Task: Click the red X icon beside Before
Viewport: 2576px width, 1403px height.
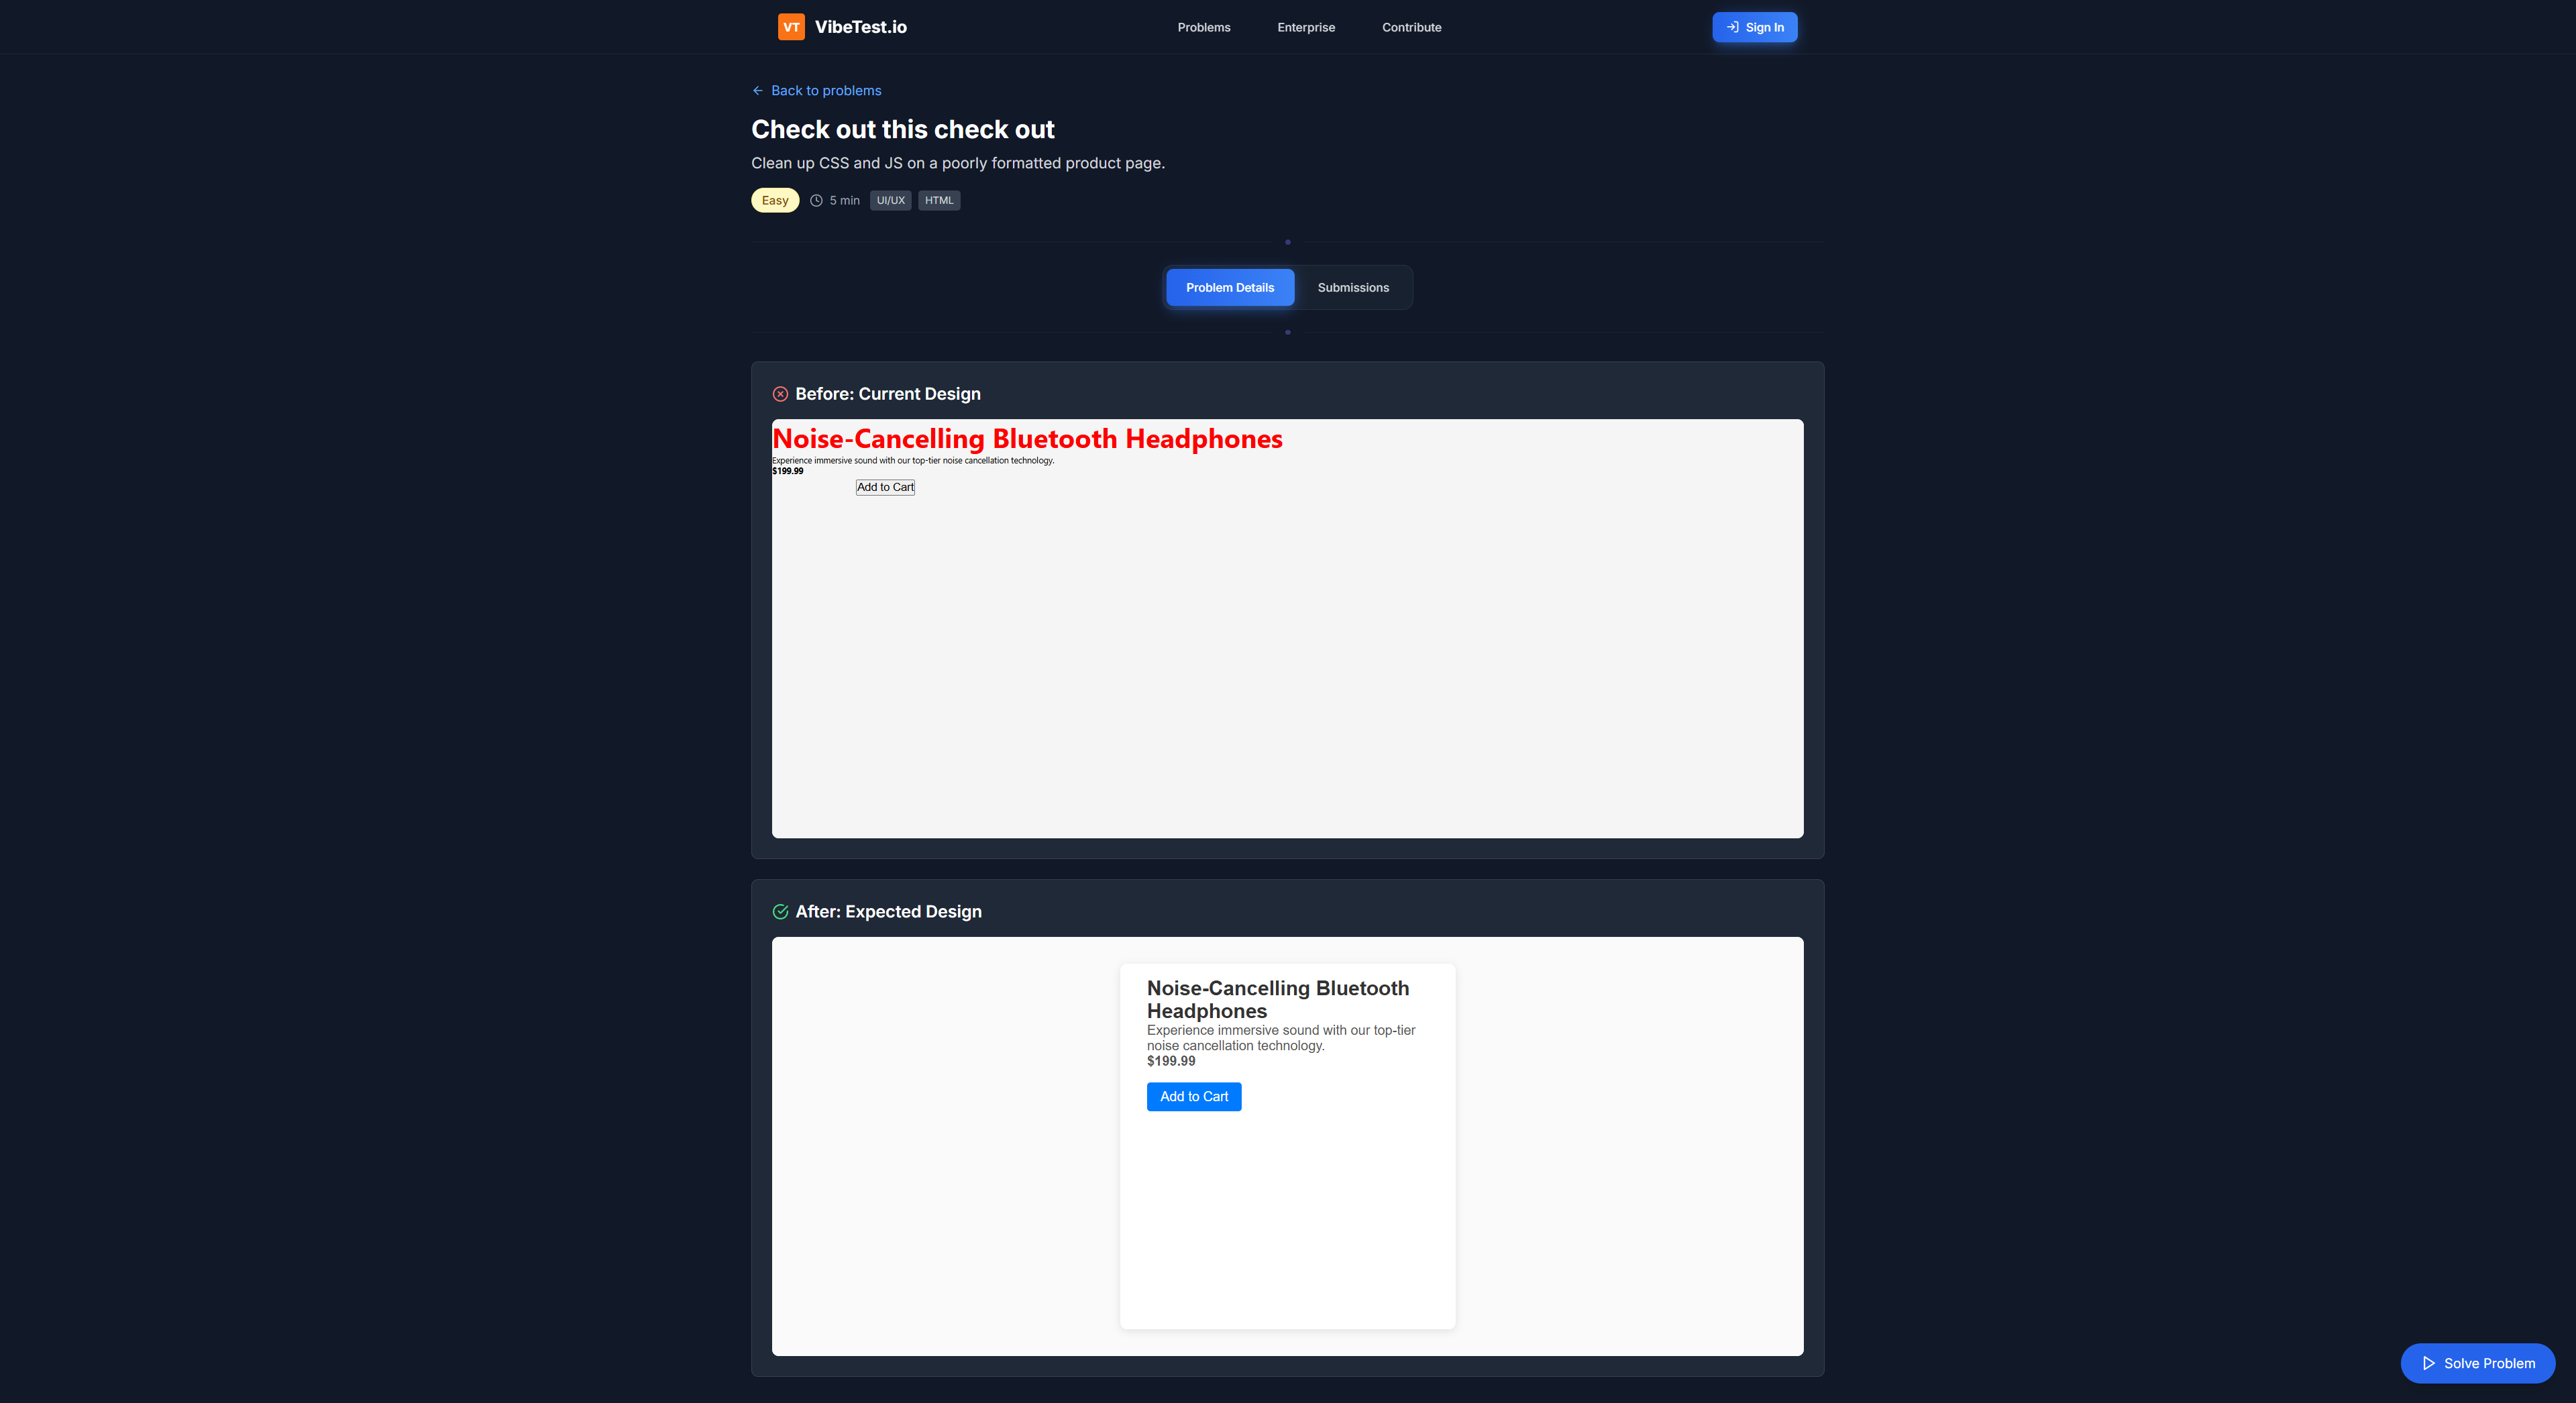Action: point(781,394)
